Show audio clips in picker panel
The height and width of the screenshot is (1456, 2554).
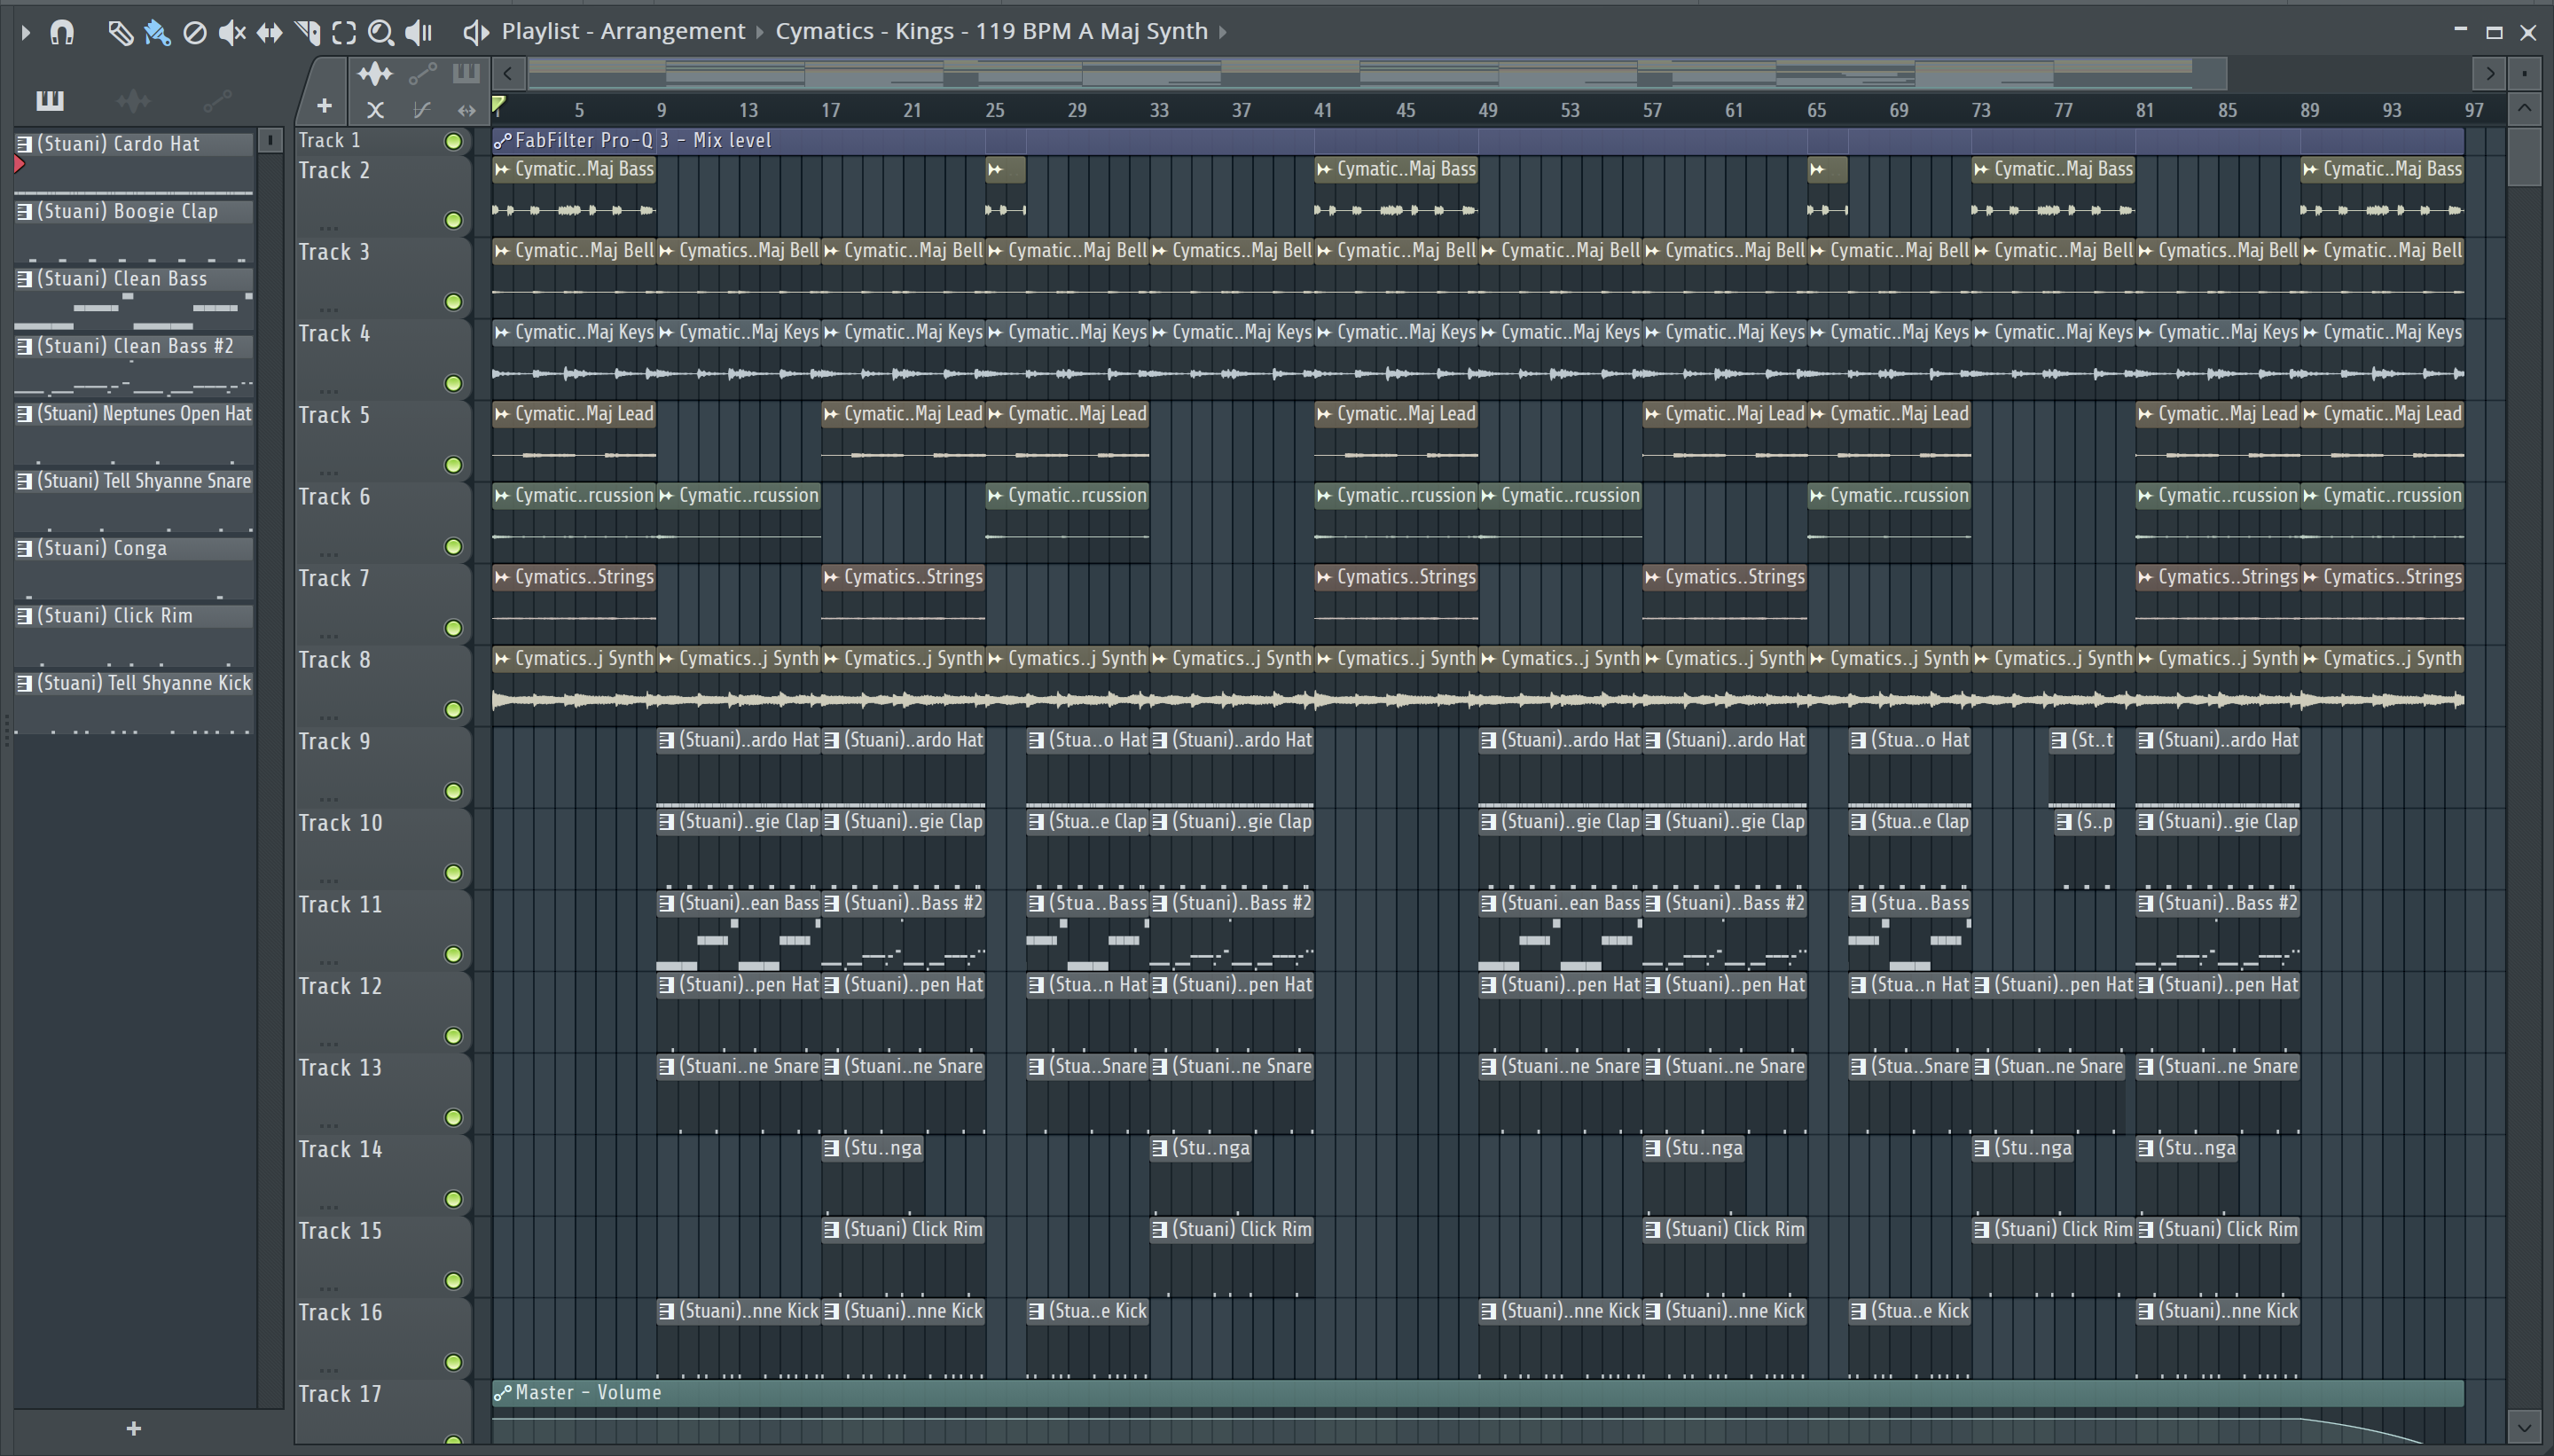tap(133, 100)
